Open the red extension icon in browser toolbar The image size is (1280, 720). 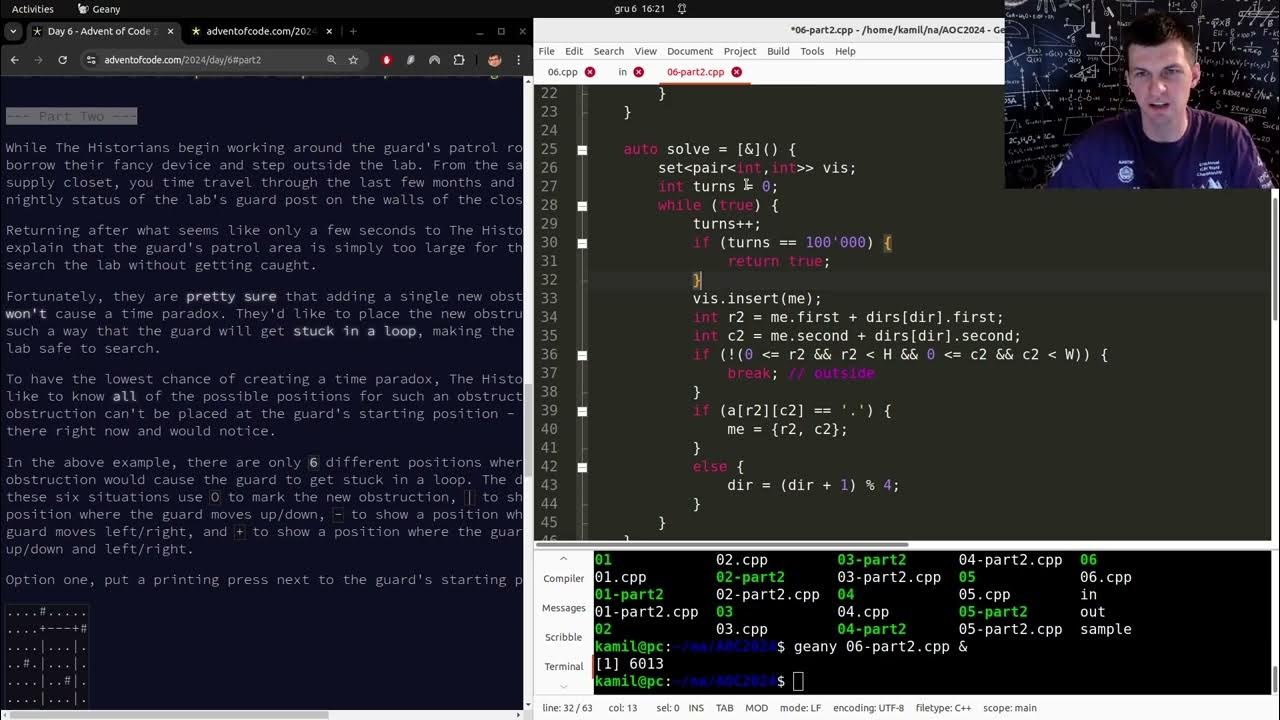(387, 60)
